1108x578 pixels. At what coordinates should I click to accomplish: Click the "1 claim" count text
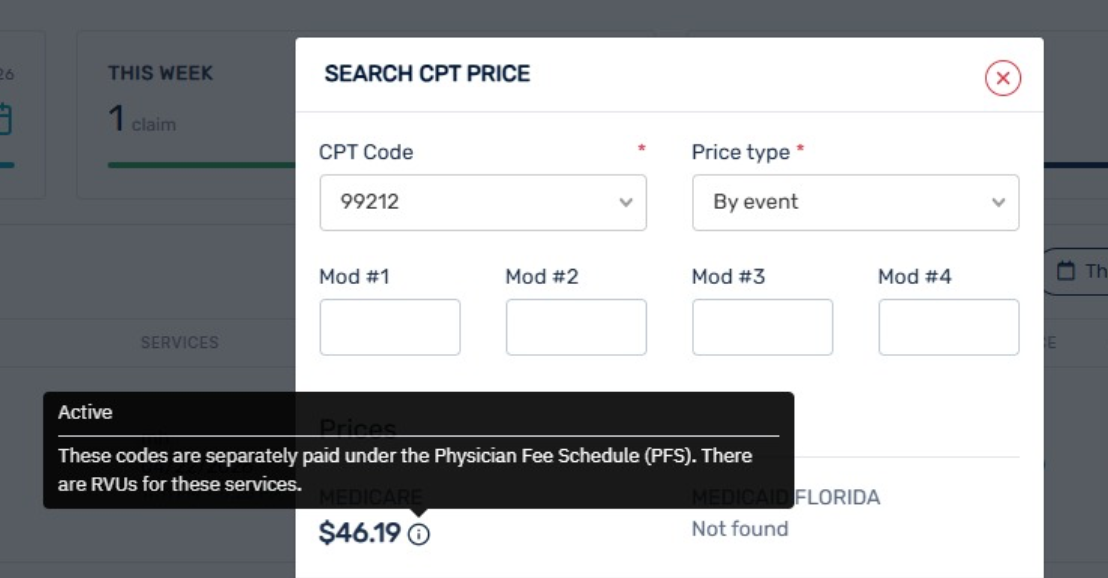[x=142, y=121]
